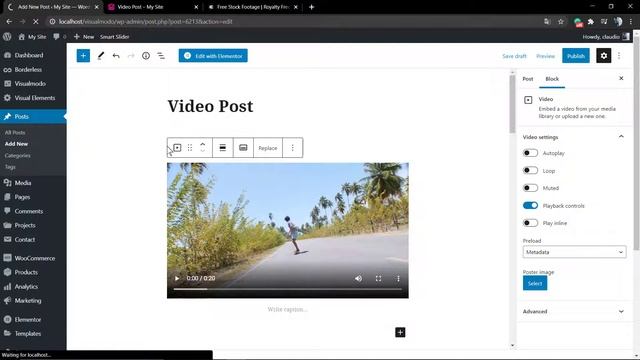Open Elementor in the admin menu
The width and height of the screenshot is (640, 360).
point(28,320)
